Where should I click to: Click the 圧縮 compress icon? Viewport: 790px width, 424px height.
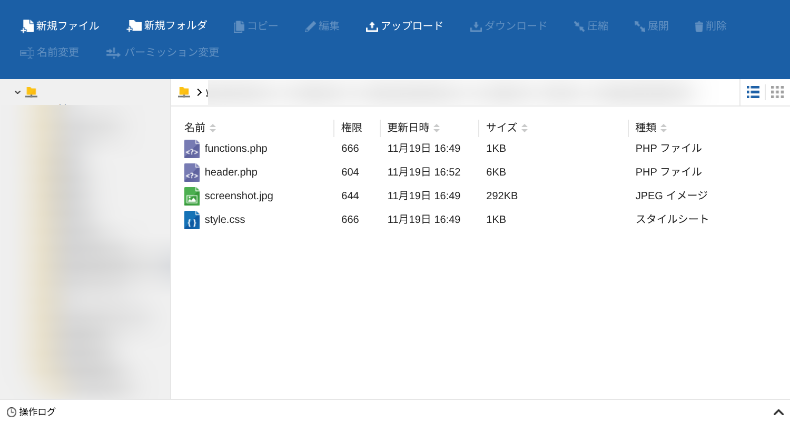[579, 26]
